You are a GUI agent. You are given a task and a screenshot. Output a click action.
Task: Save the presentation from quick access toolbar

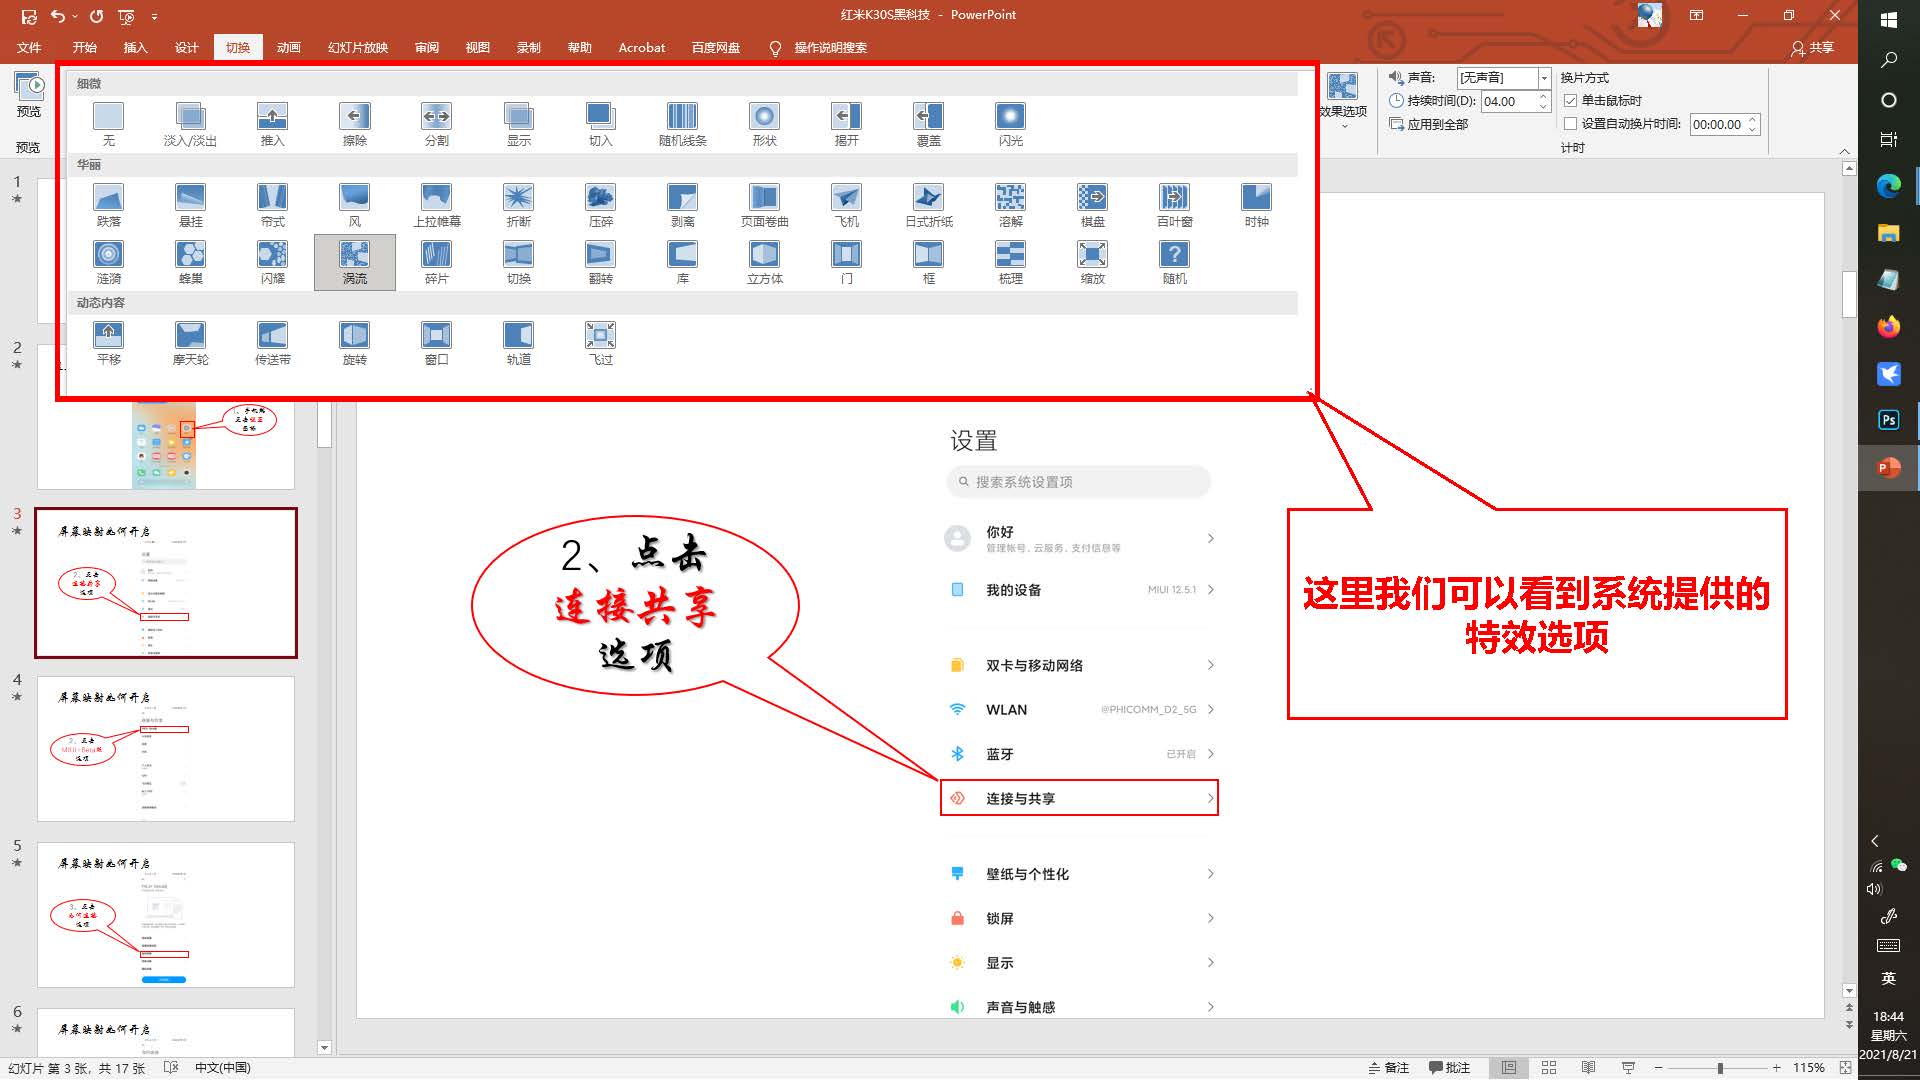tap(29, 16)
